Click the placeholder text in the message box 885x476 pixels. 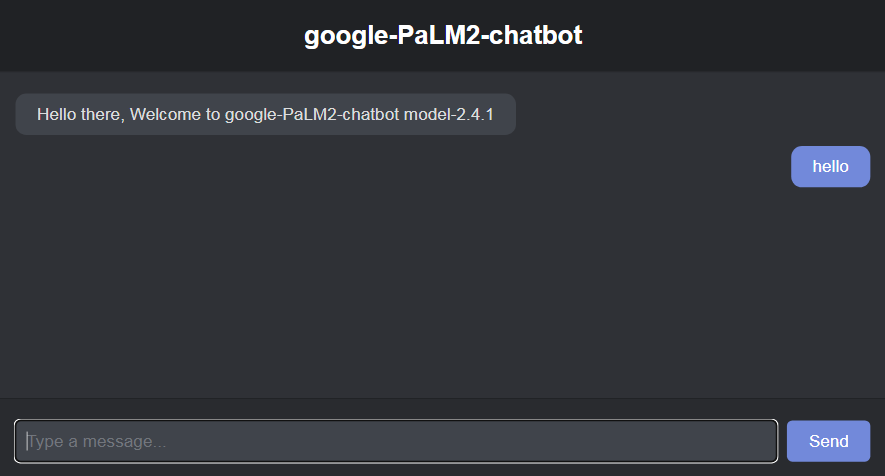click(95, 441)
